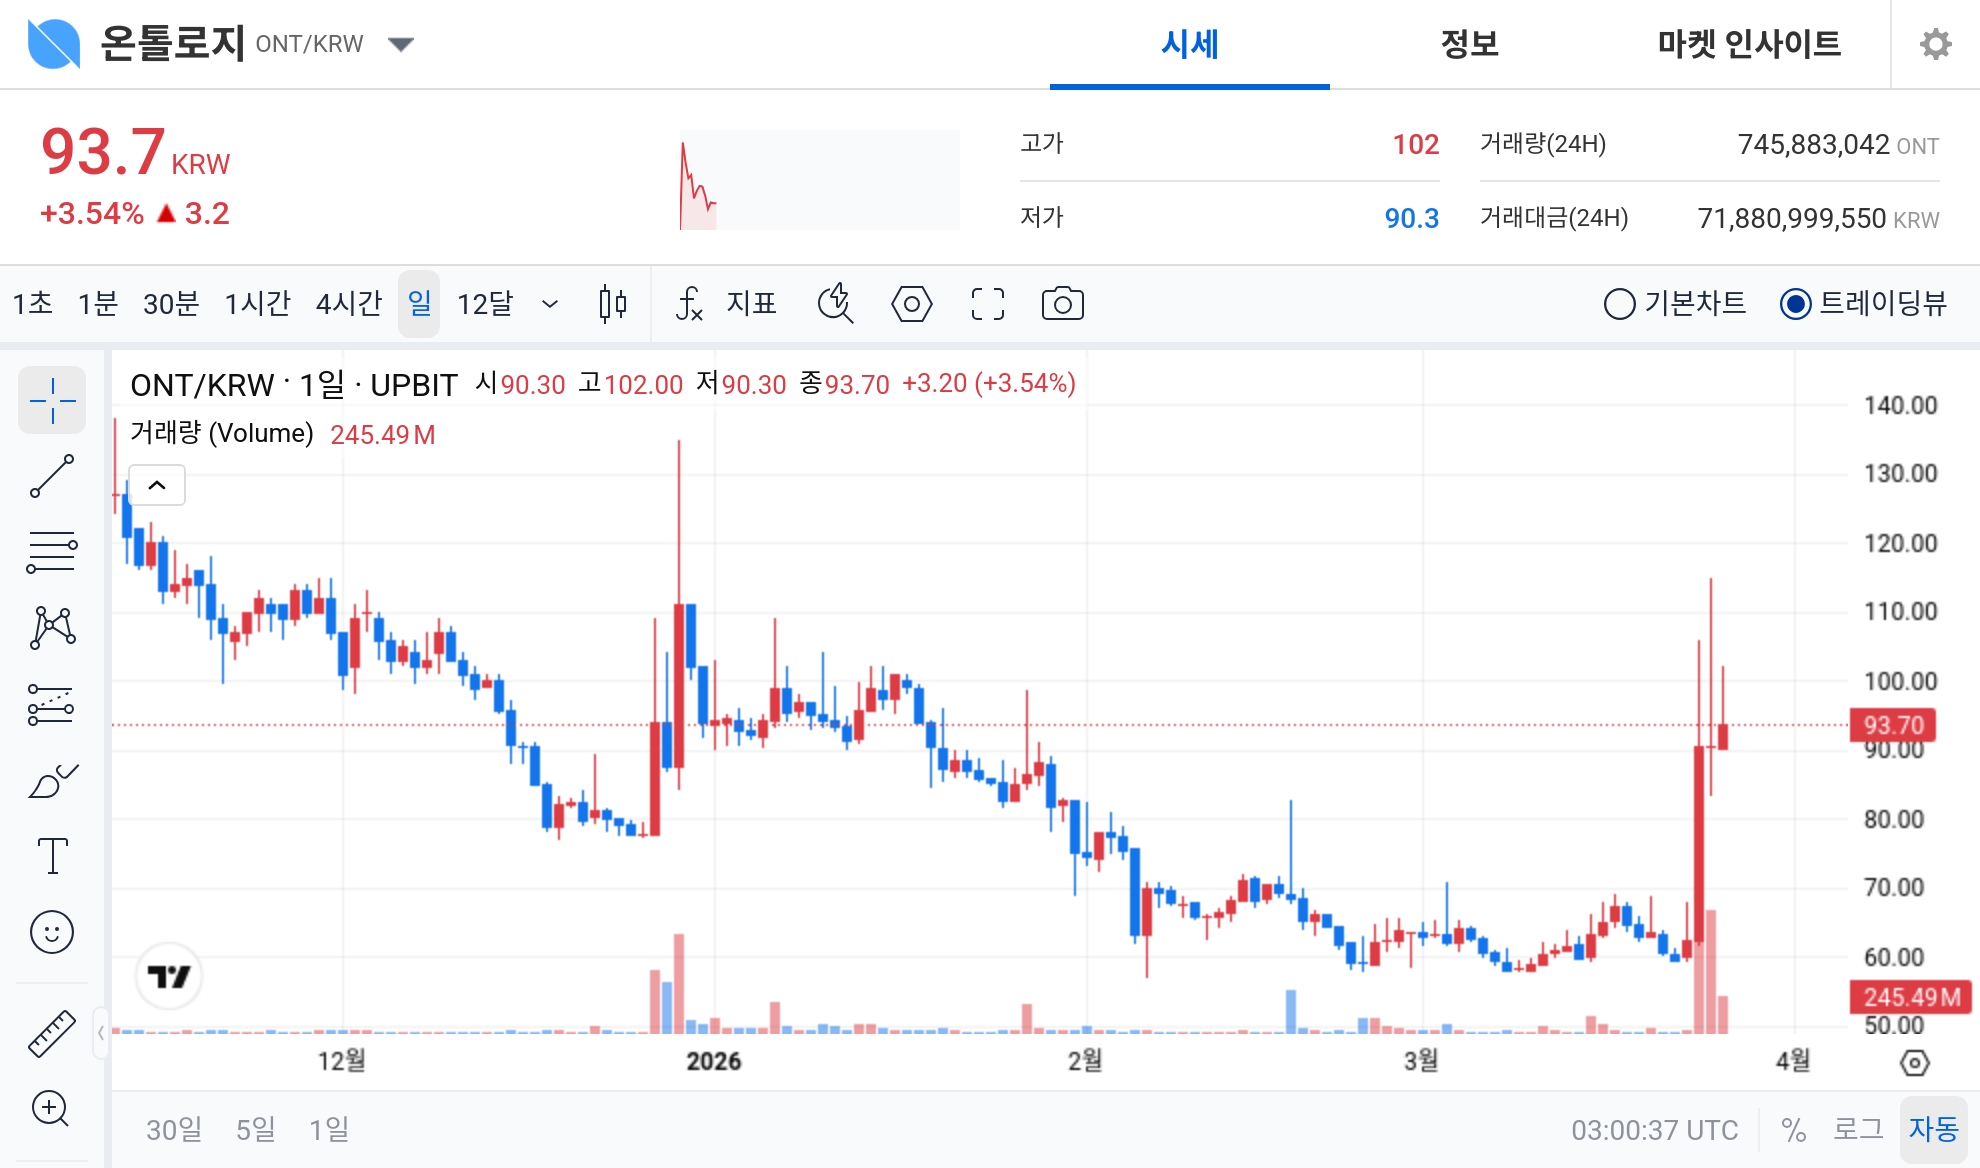
Task: Enable magnet snapping mode
Action: click(x=836, y=304)
